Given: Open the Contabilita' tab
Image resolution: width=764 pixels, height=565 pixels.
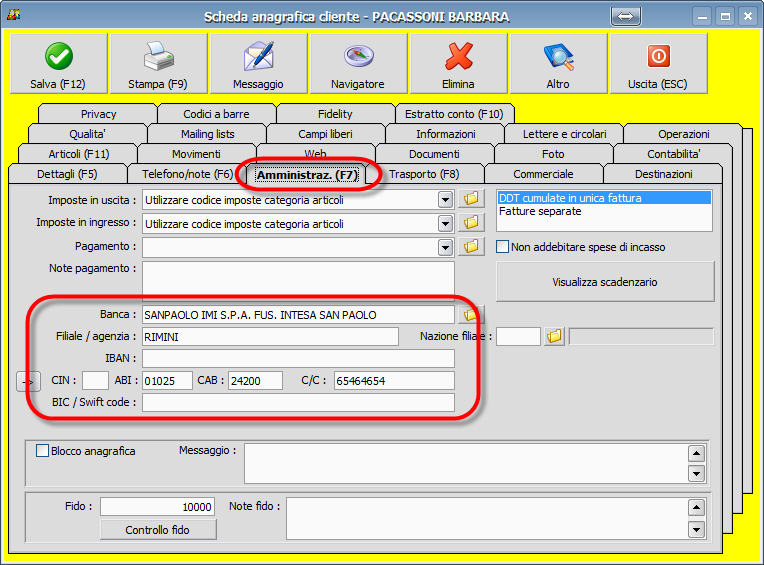Looking at the screenshot, I should pos(674,154).
